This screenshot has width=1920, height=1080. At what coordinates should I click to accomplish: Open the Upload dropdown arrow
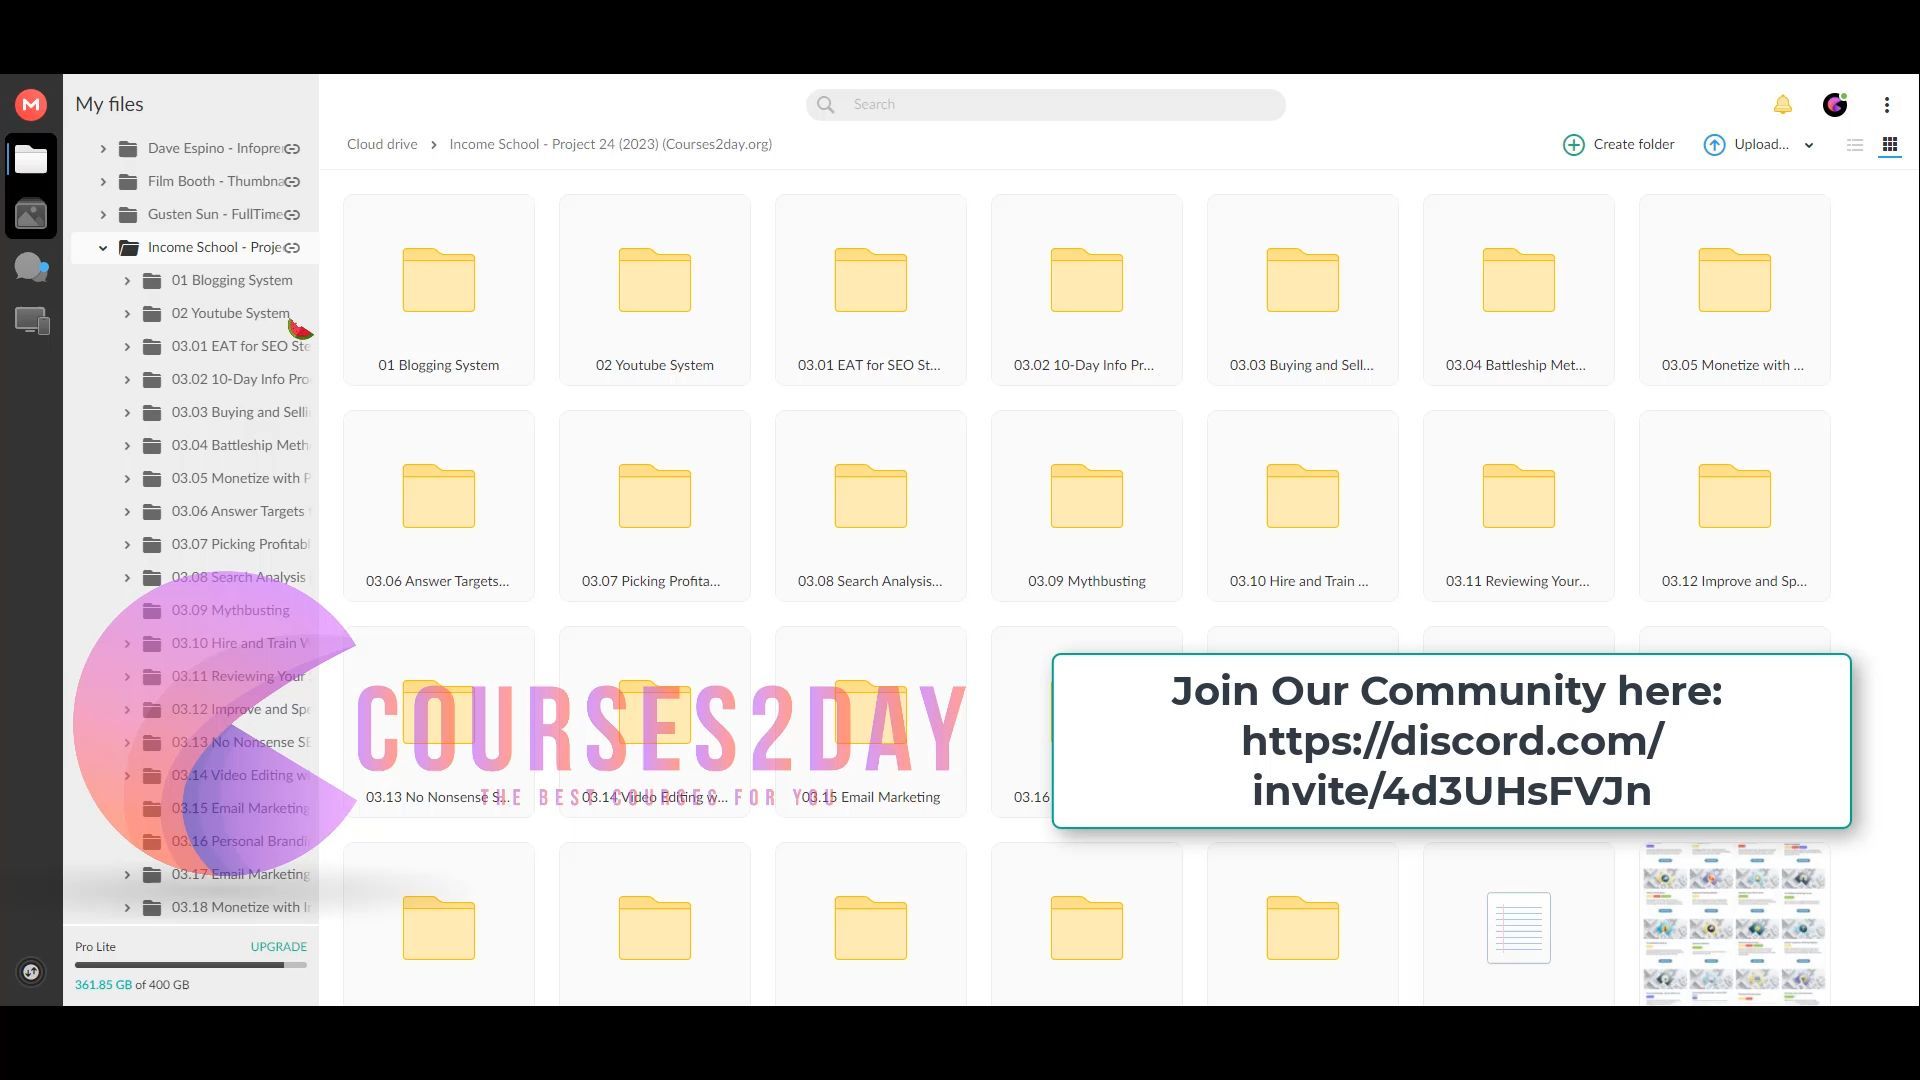pyautogui.click(x=1809, y=145)
